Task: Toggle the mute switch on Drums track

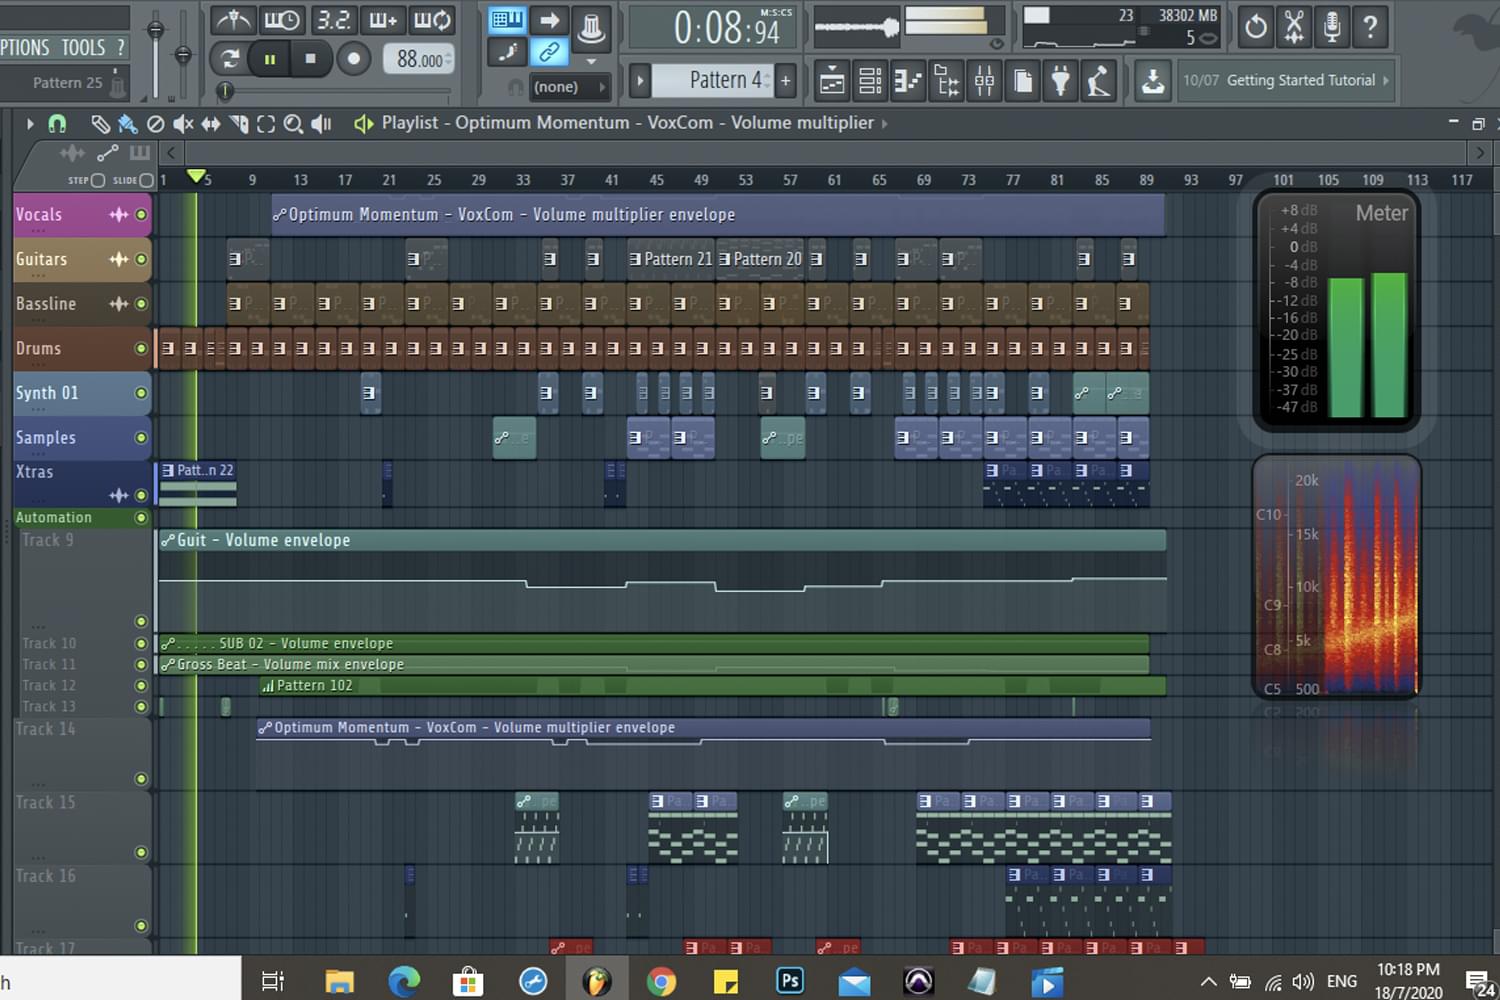Action: click(141, 349)
